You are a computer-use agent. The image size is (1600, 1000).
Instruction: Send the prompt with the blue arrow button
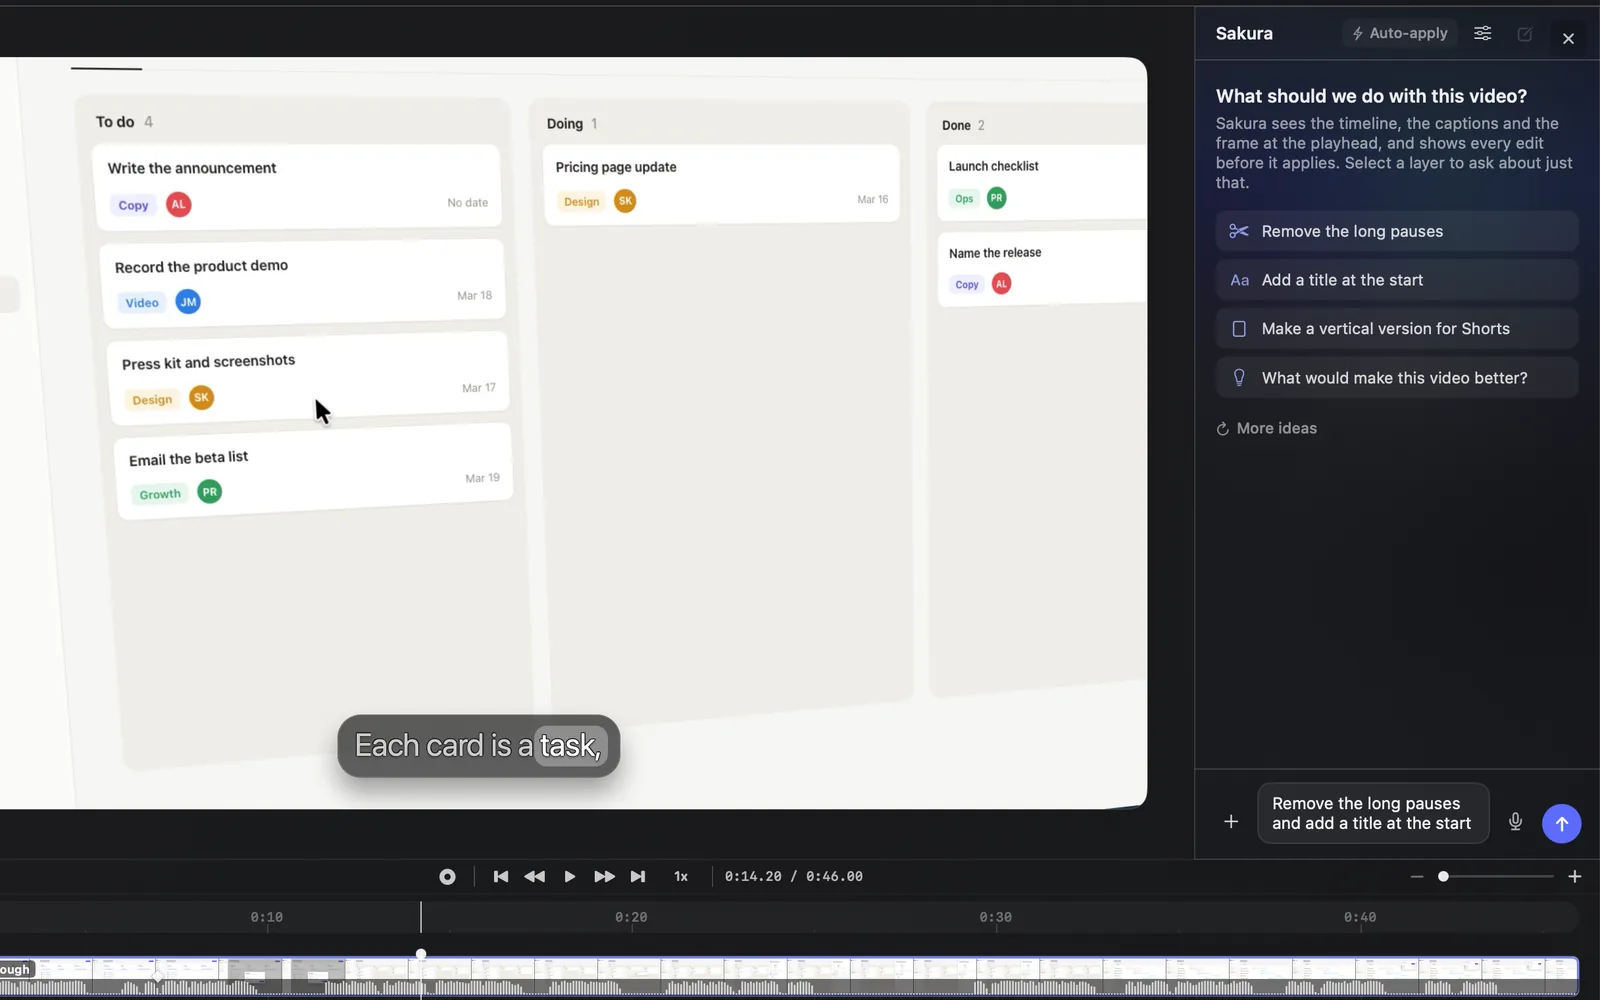pyautogui.click(x=1561, y=823)
